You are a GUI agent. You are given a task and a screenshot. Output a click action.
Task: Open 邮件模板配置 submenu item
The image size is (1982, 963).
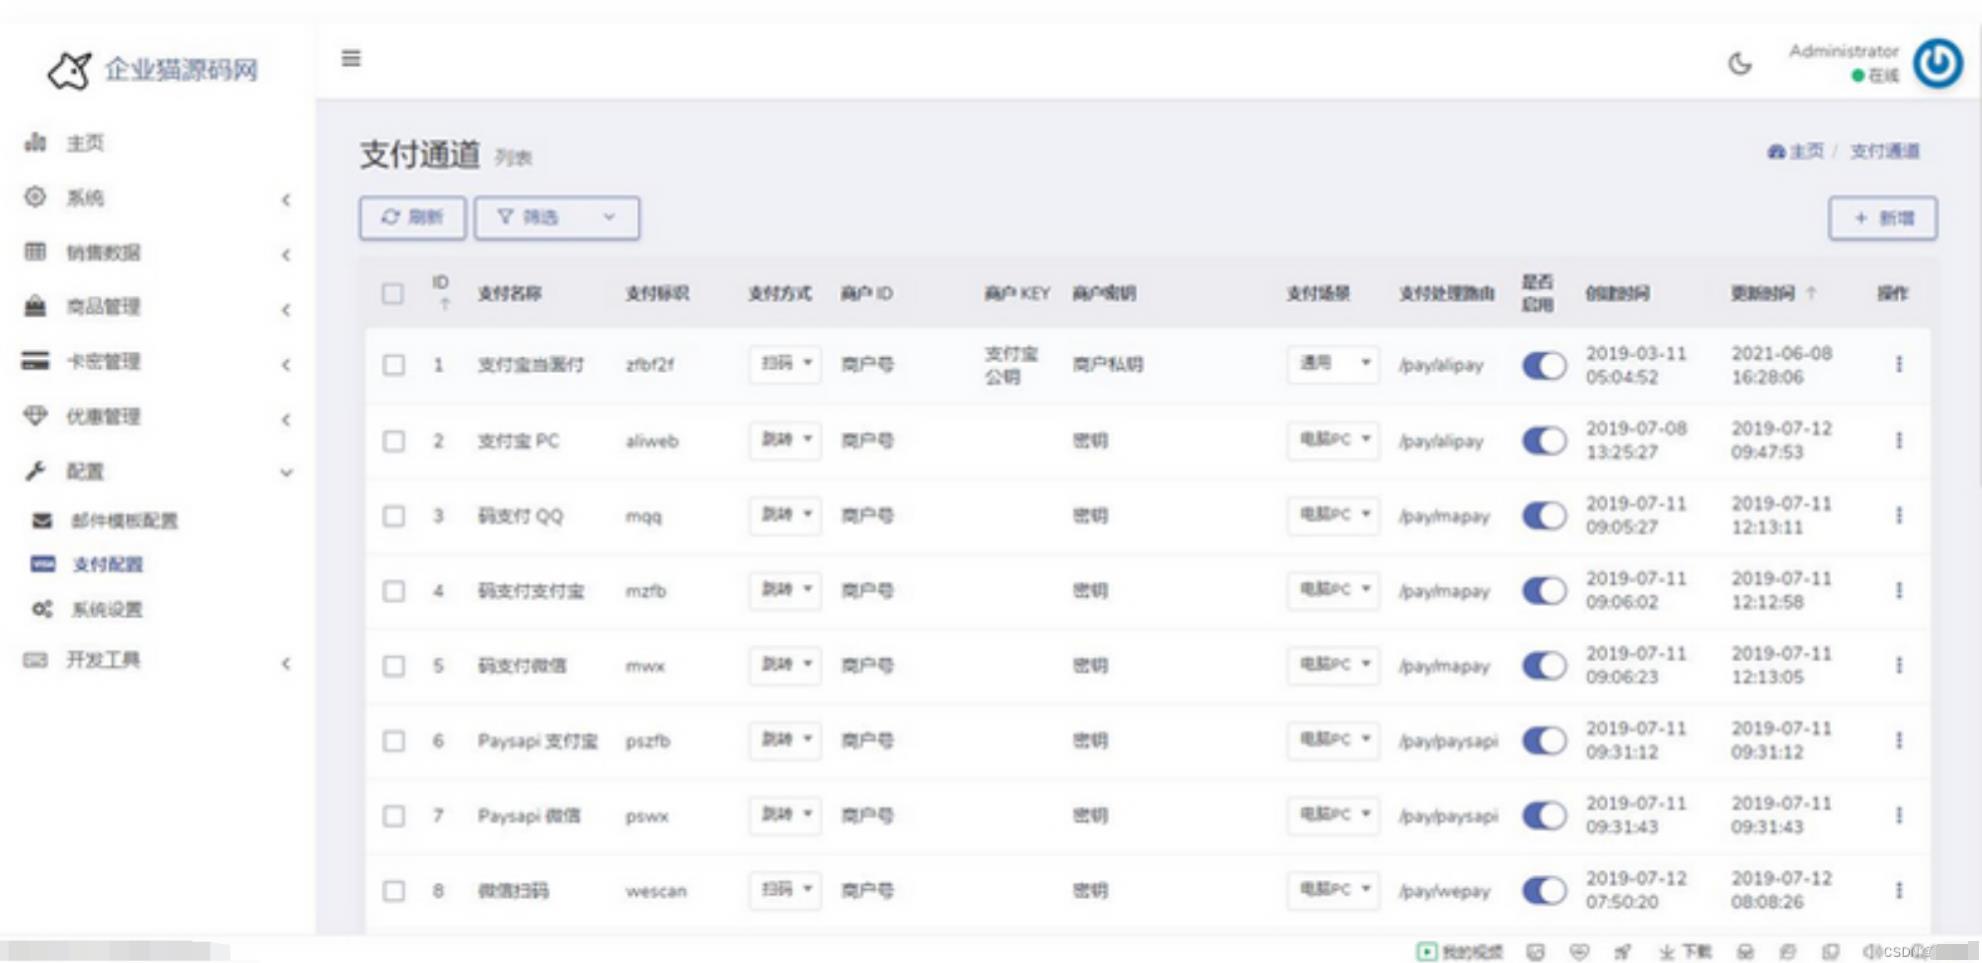124,520
